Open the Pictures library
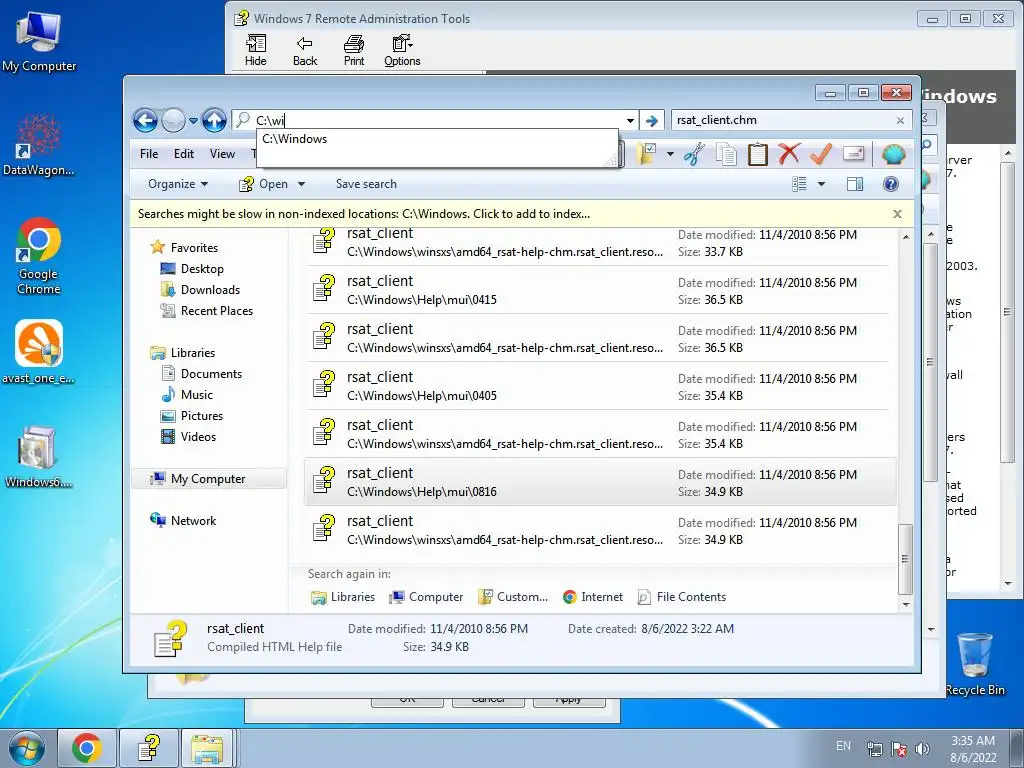Viewport: 1024px width, 768px height. (202, 415)
